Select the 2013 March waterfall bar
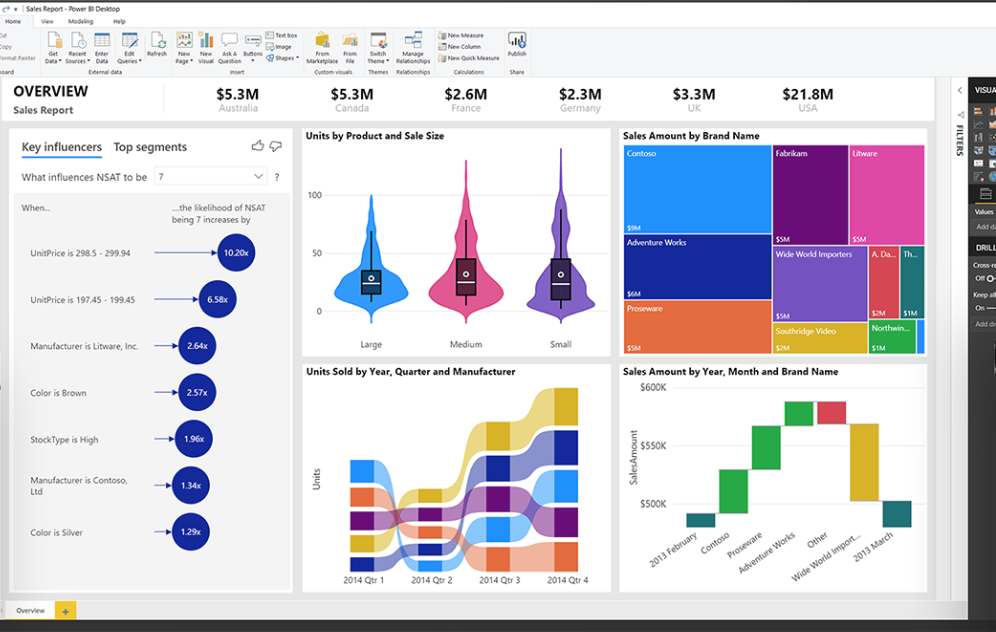The width and height of the screenshot is (996, 632). (897, 514)
